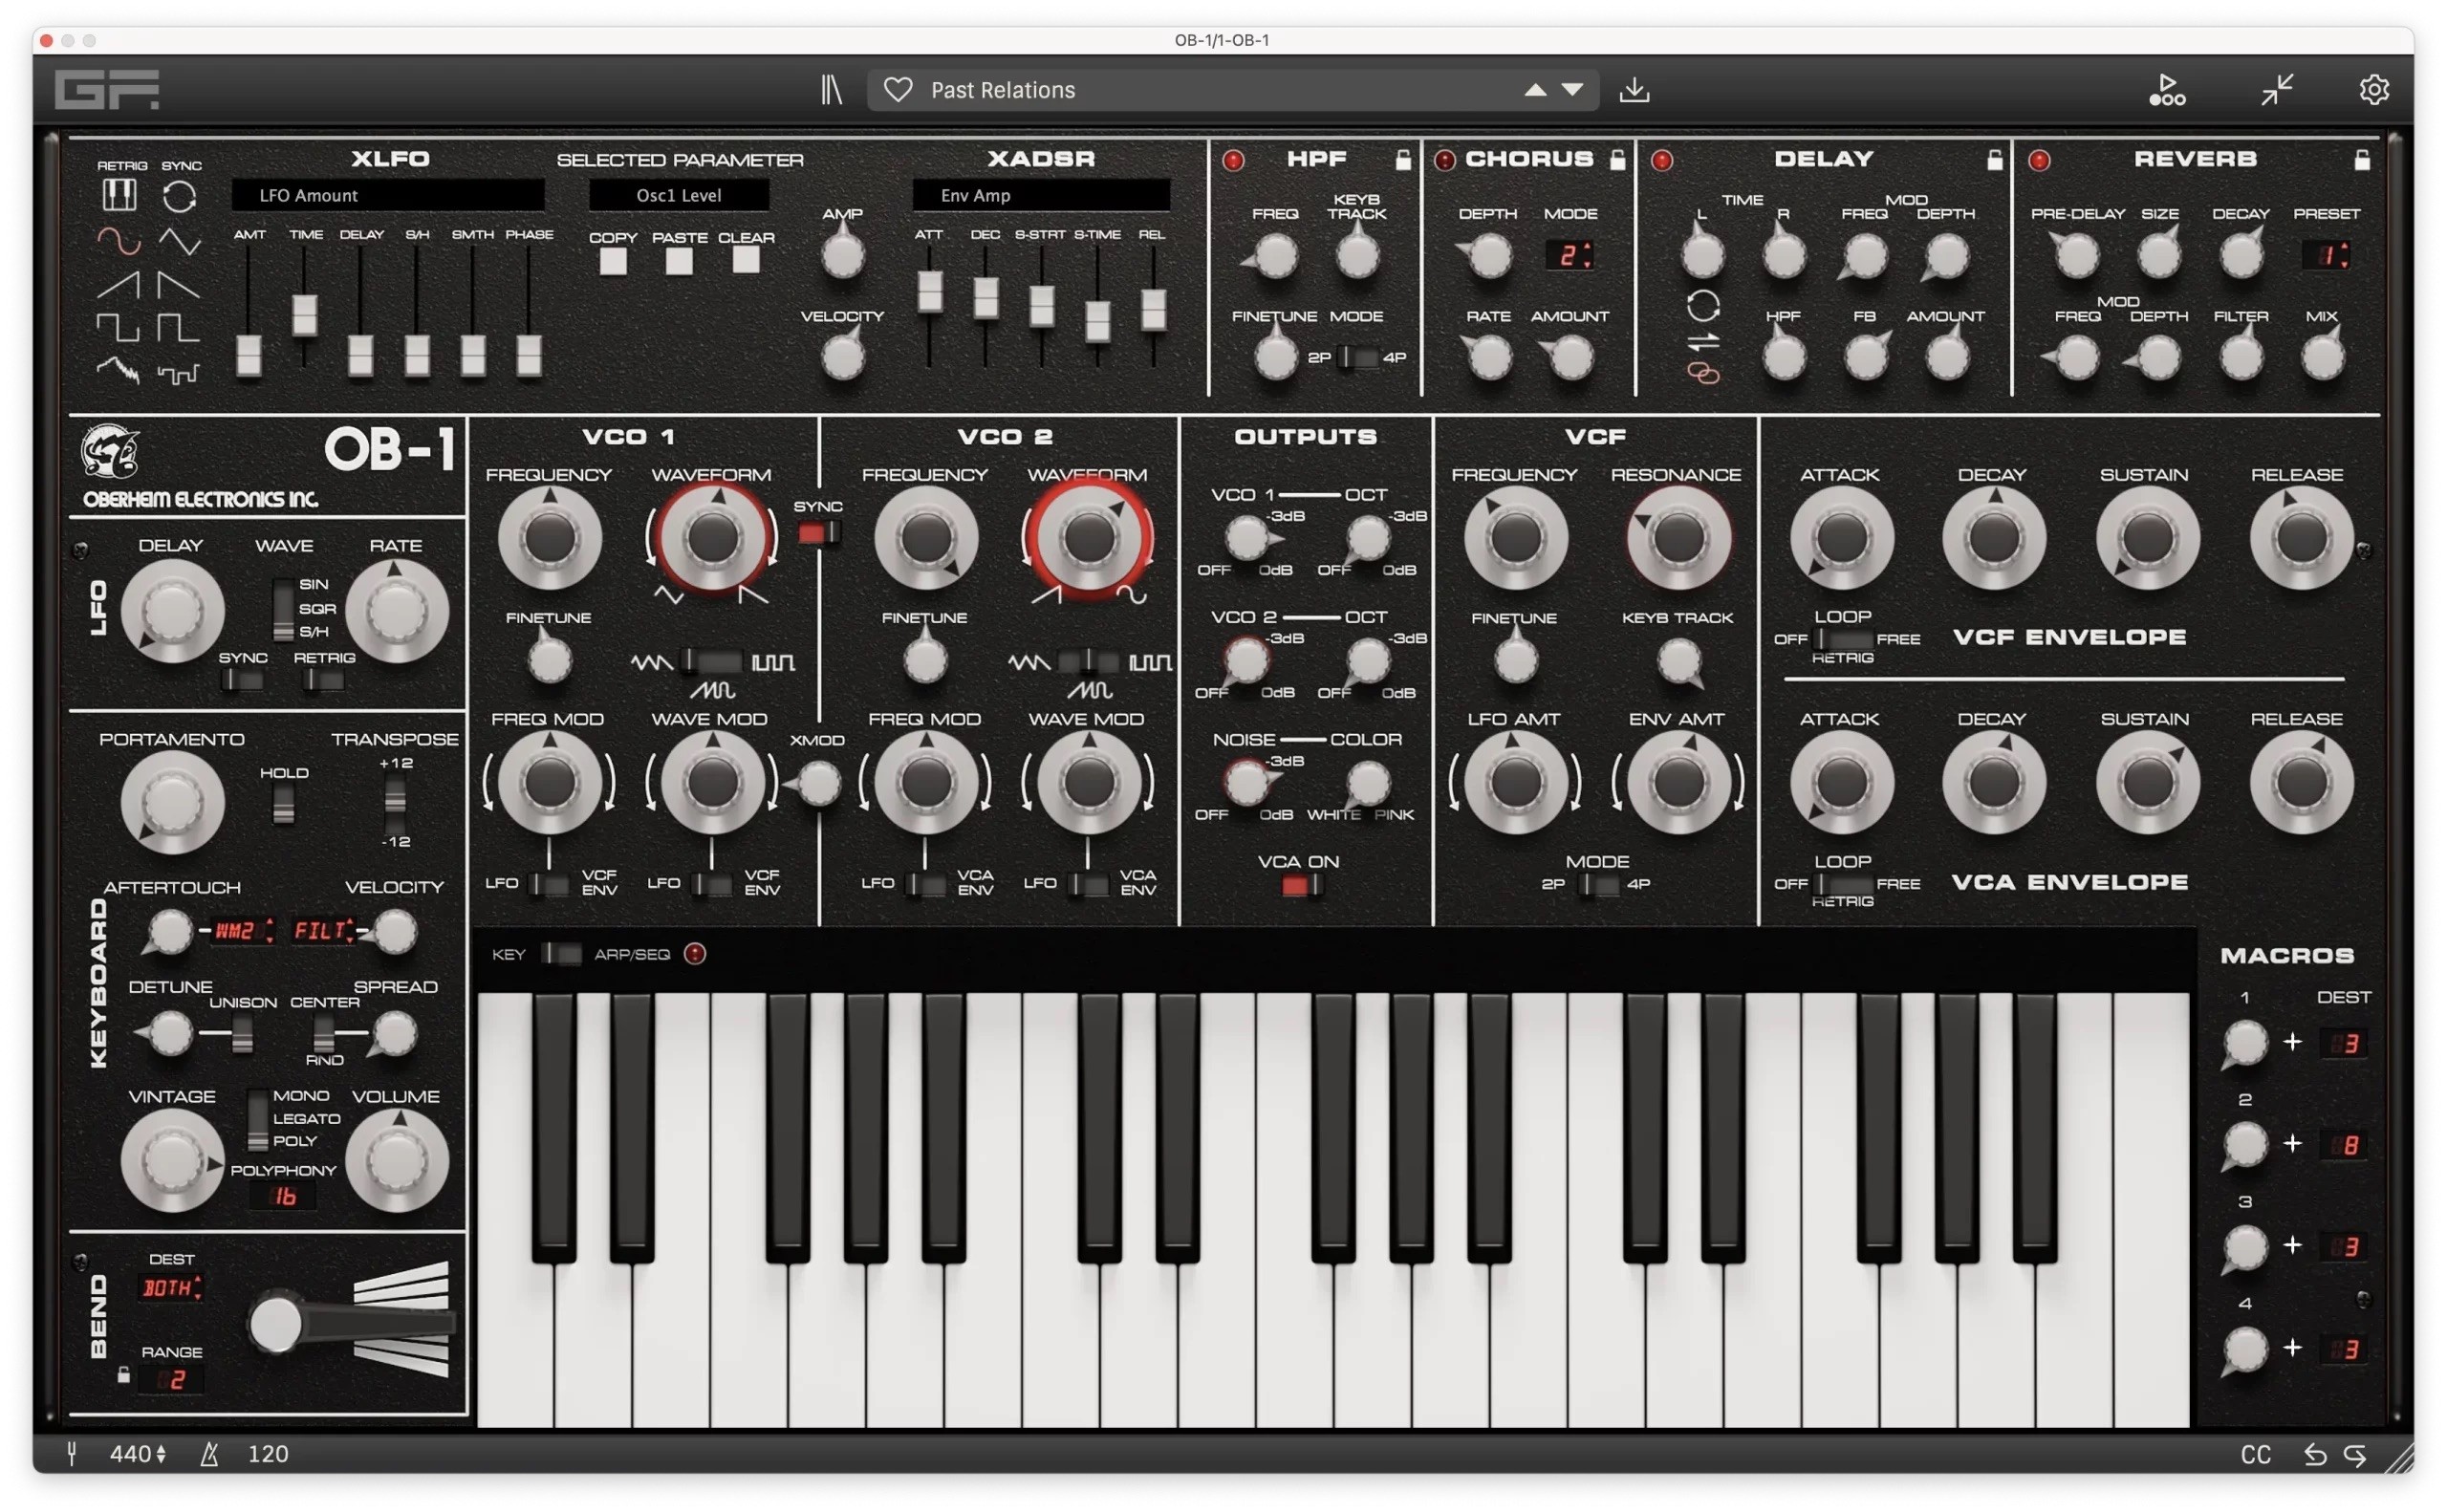
Task: Switch the KEY / ARP/SEQ toggle
Action: pyautogui.click(x=561, y=954)
